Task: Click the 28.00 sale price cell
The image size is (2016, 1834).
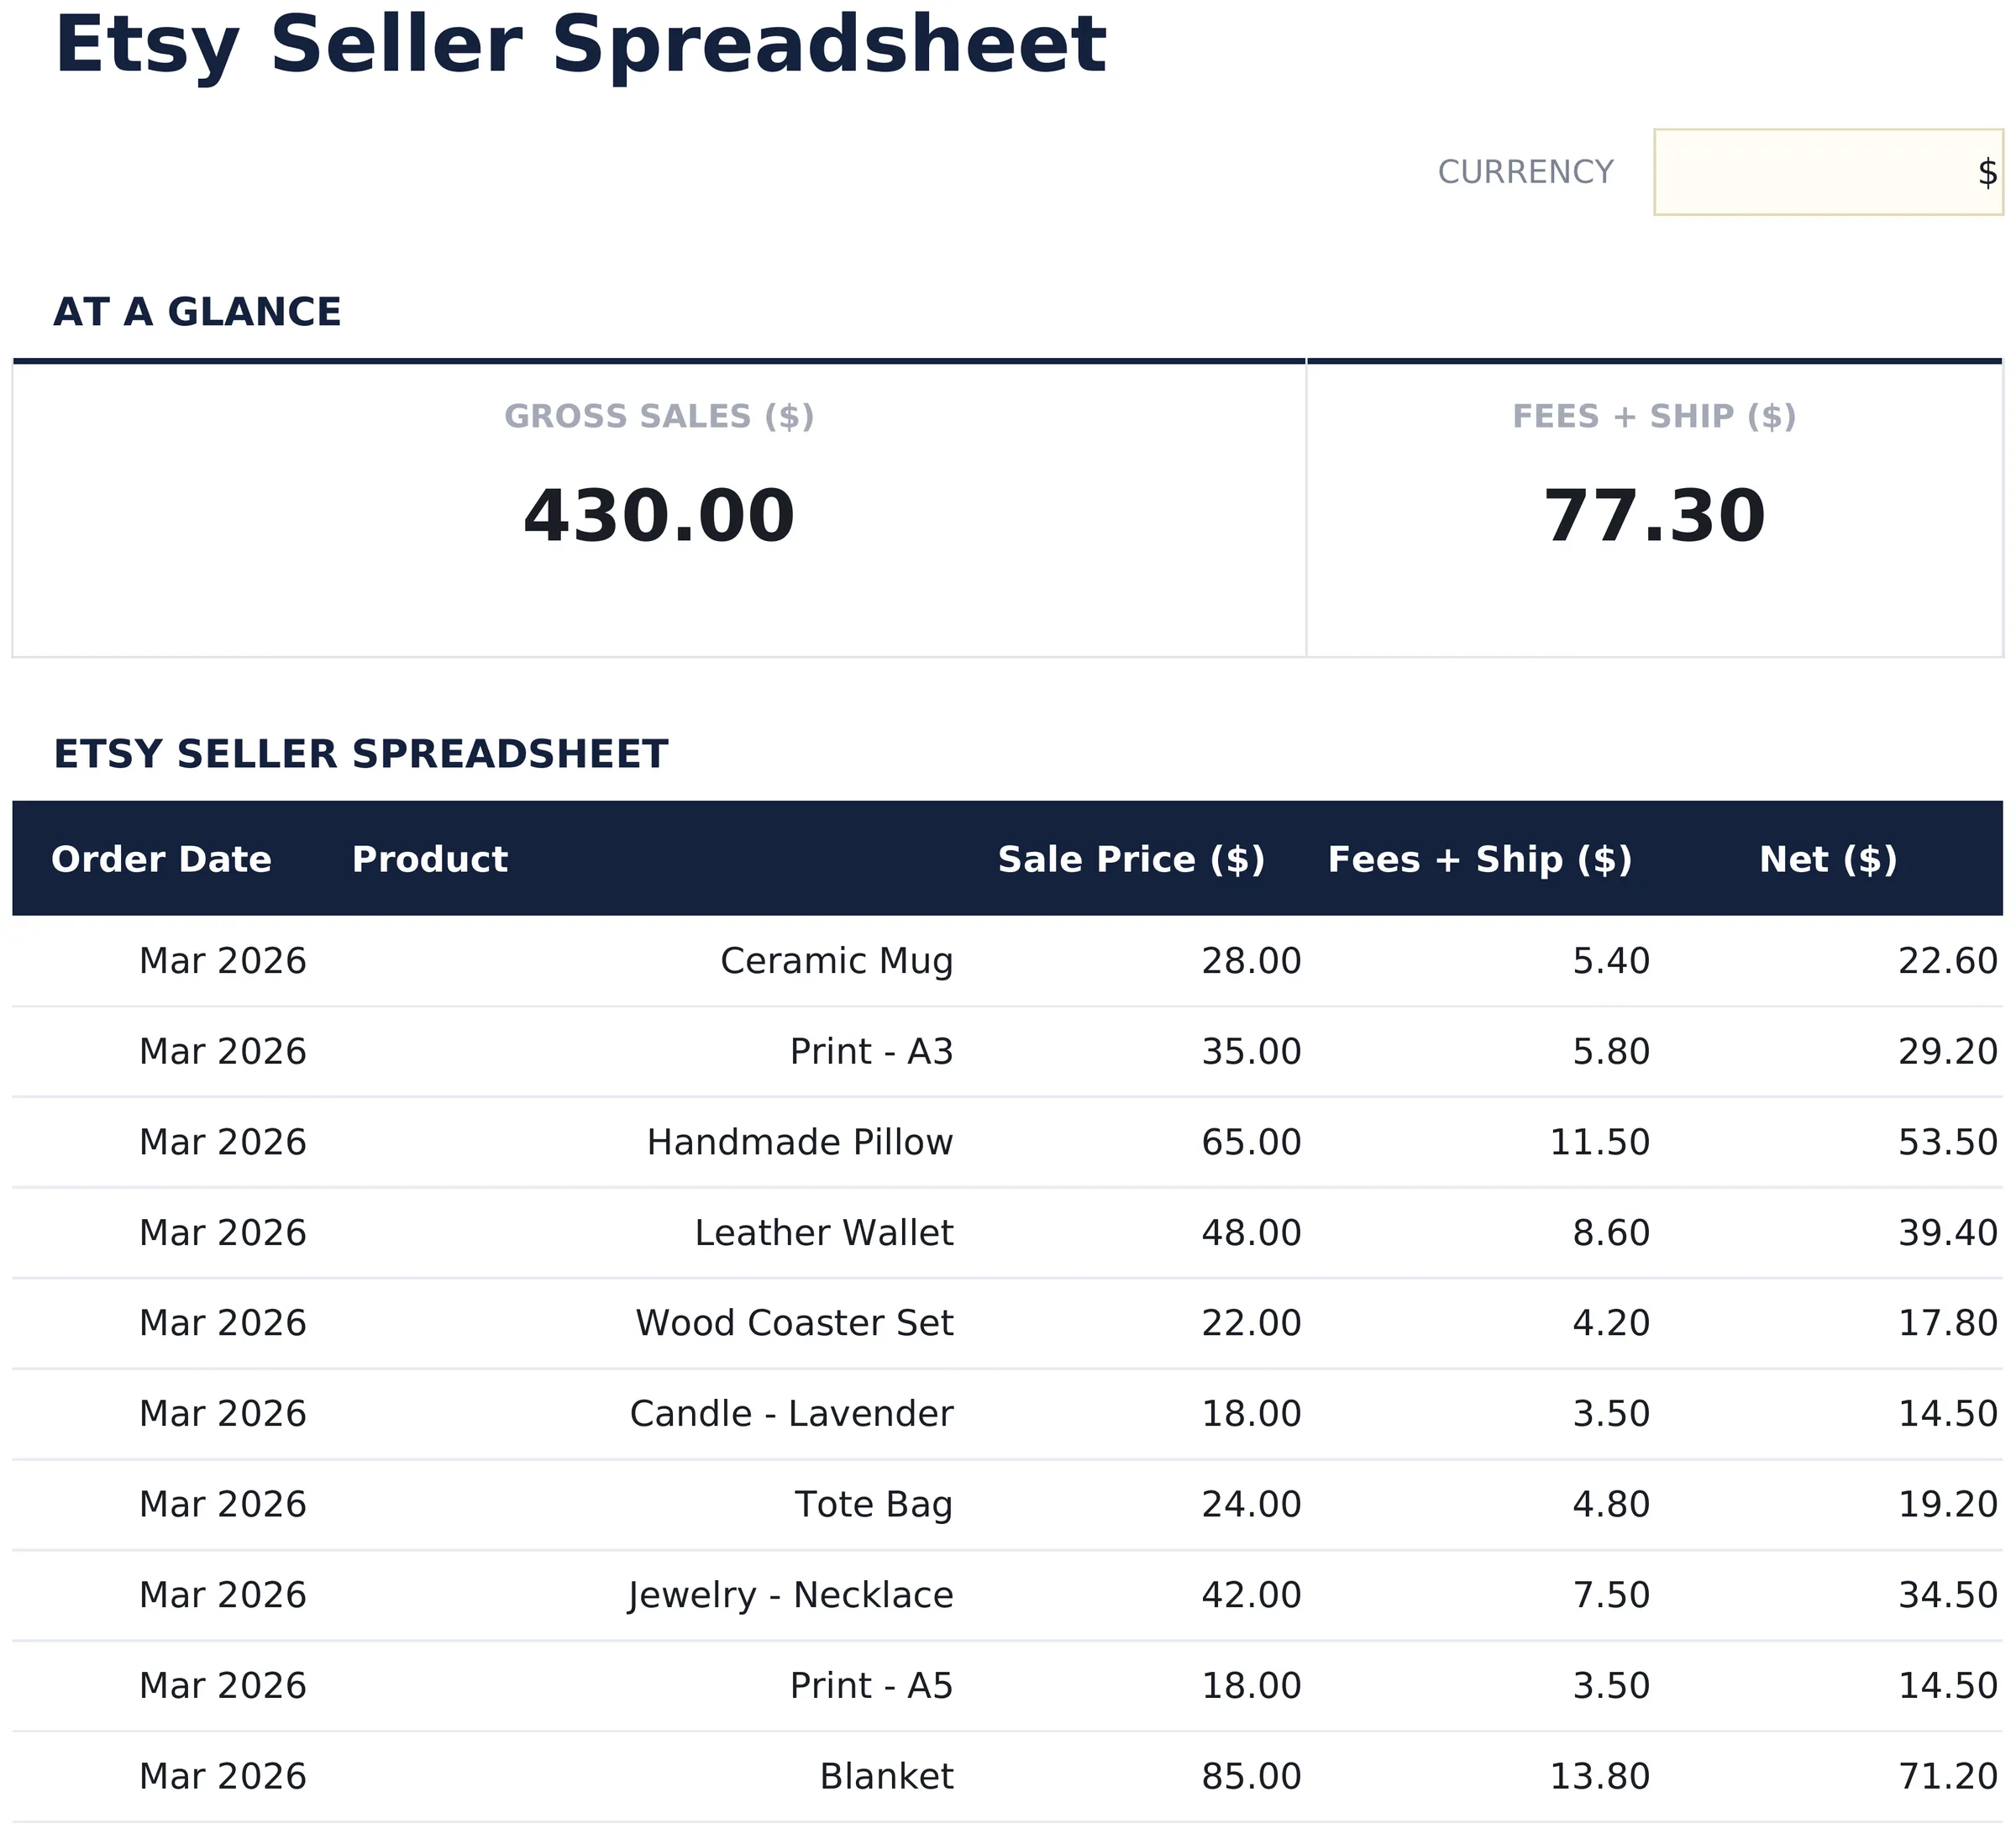Action: tap(1251, 961)
